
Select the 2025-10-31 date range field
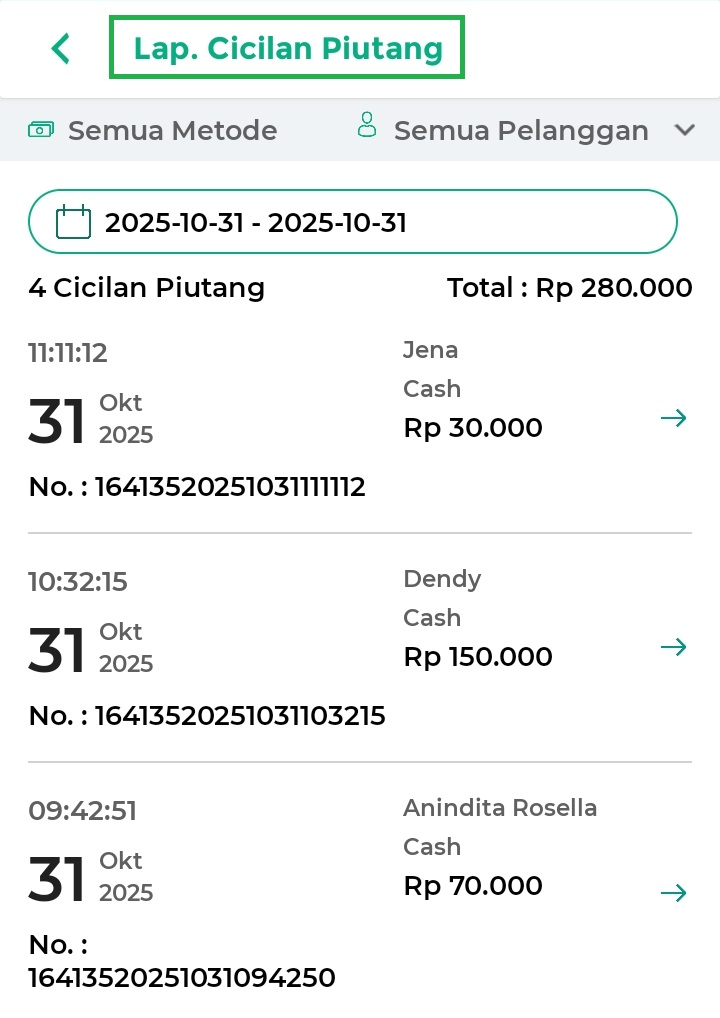click(353, 221)
